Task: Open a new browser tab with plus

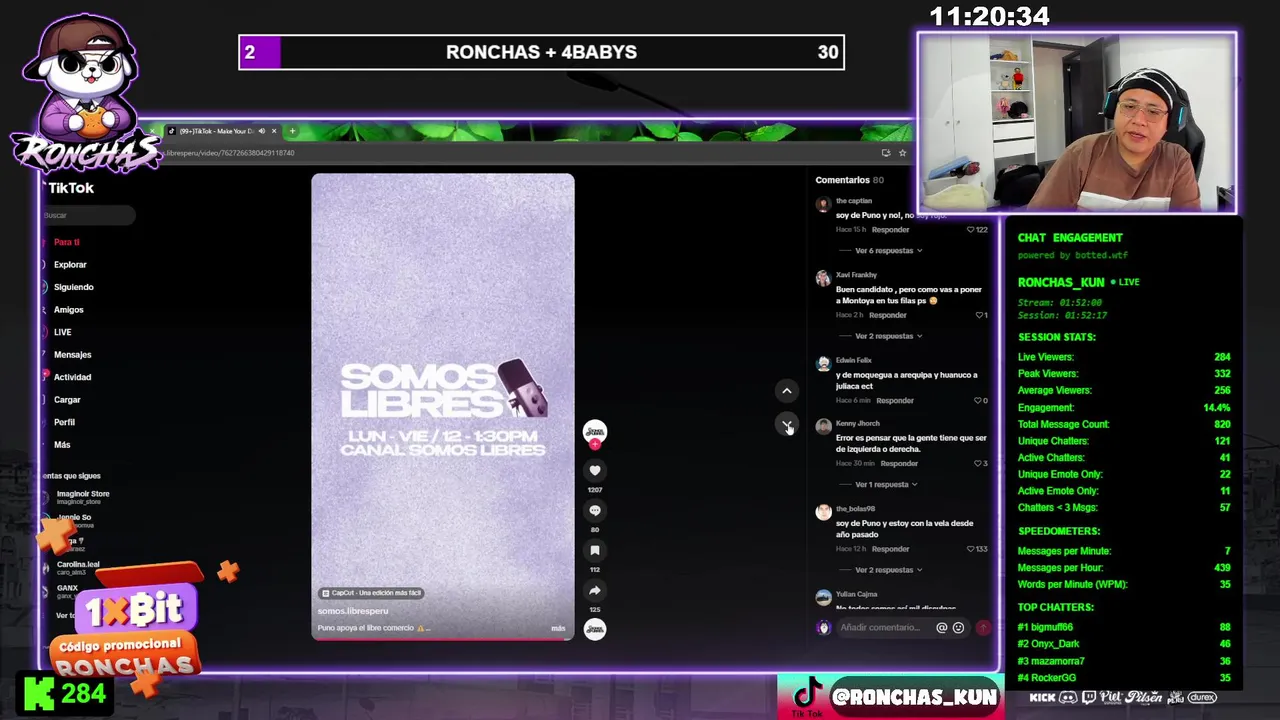Action: coord(292,131)
